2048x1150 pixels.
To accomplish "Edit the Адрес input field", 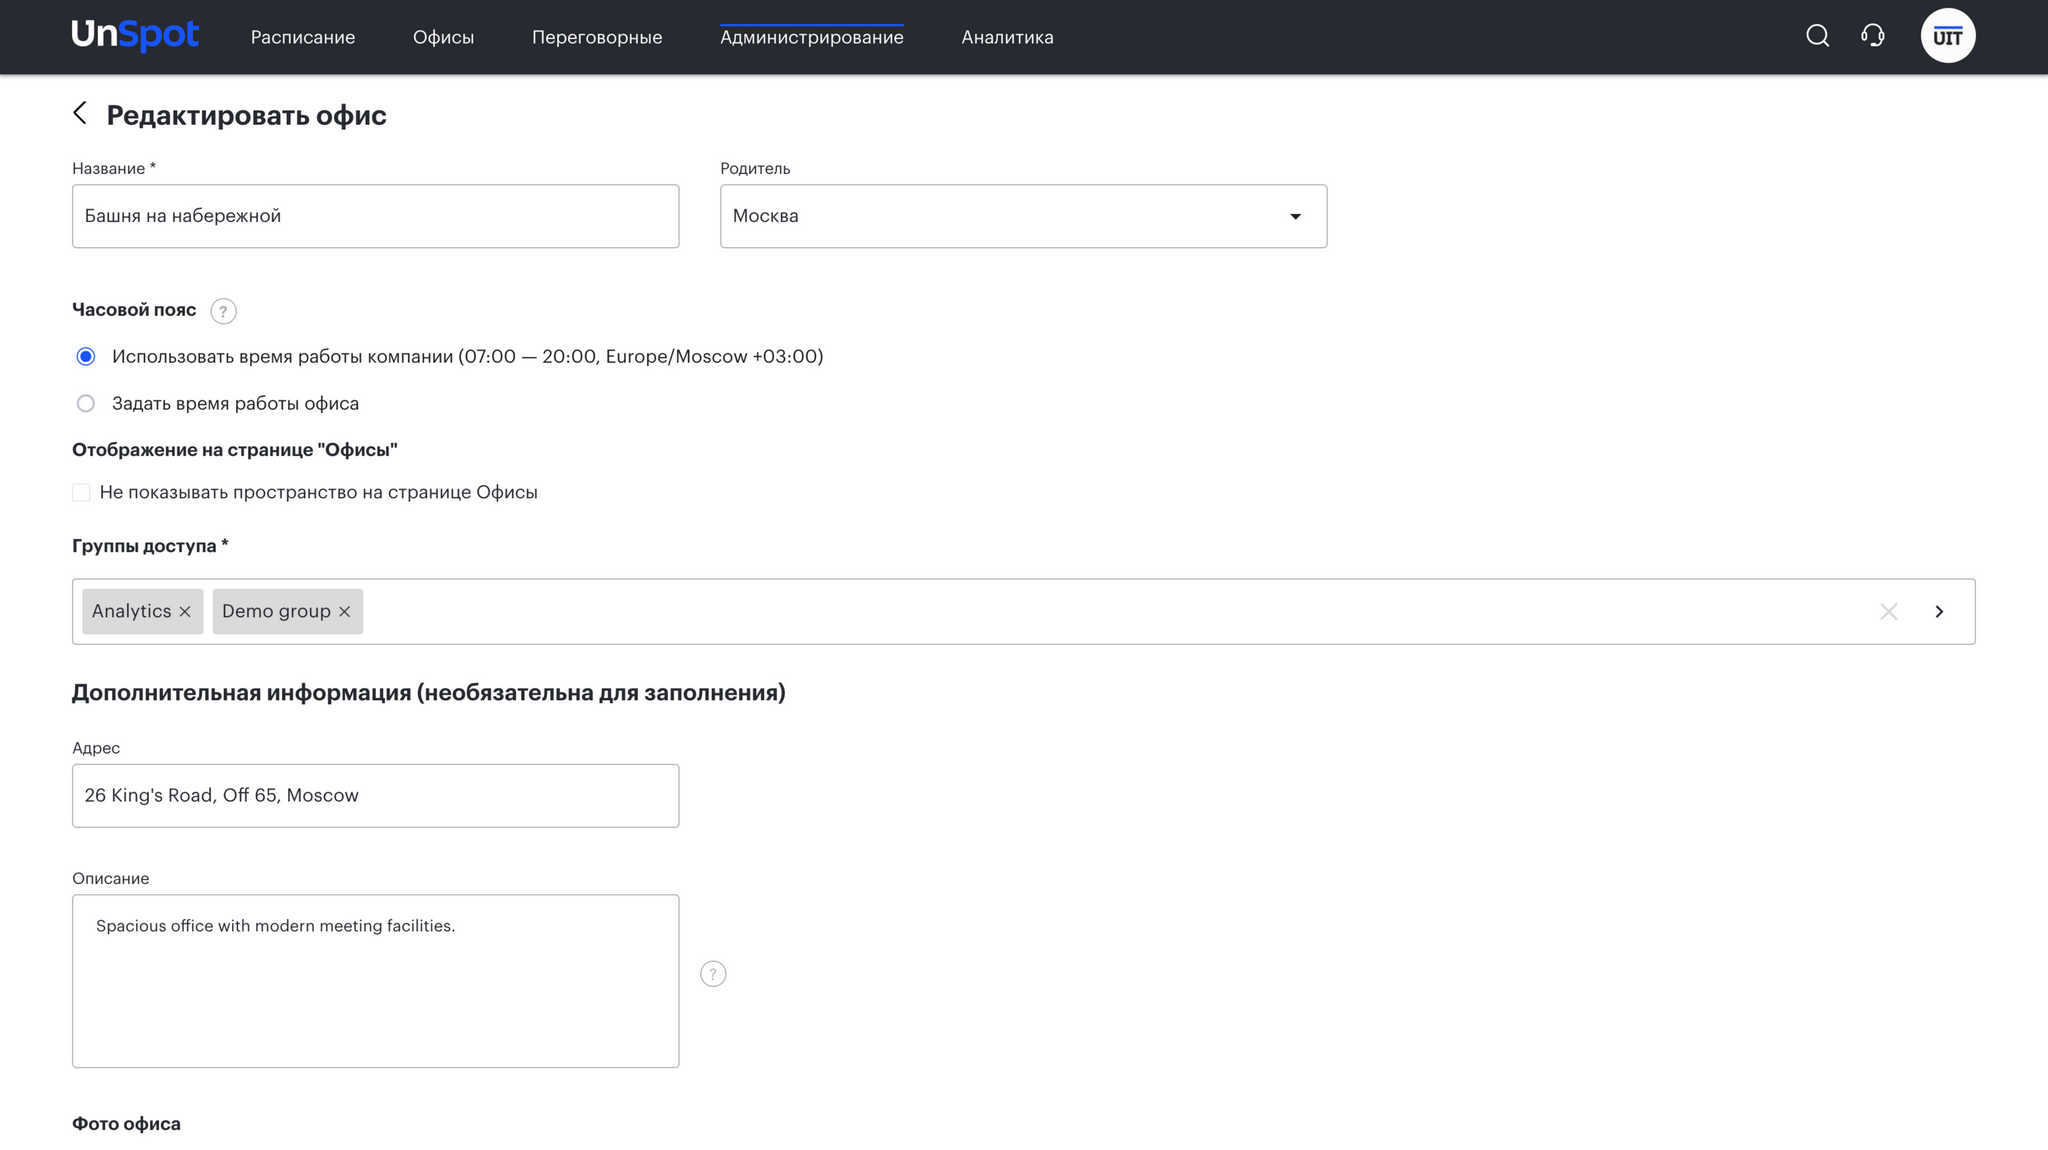I will 375,795.
